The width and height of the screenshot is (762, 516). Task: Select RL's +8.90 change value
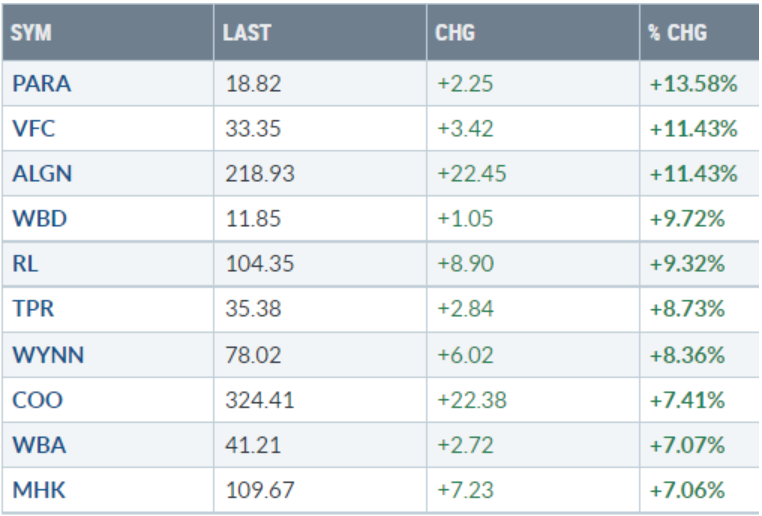[463, 265]
